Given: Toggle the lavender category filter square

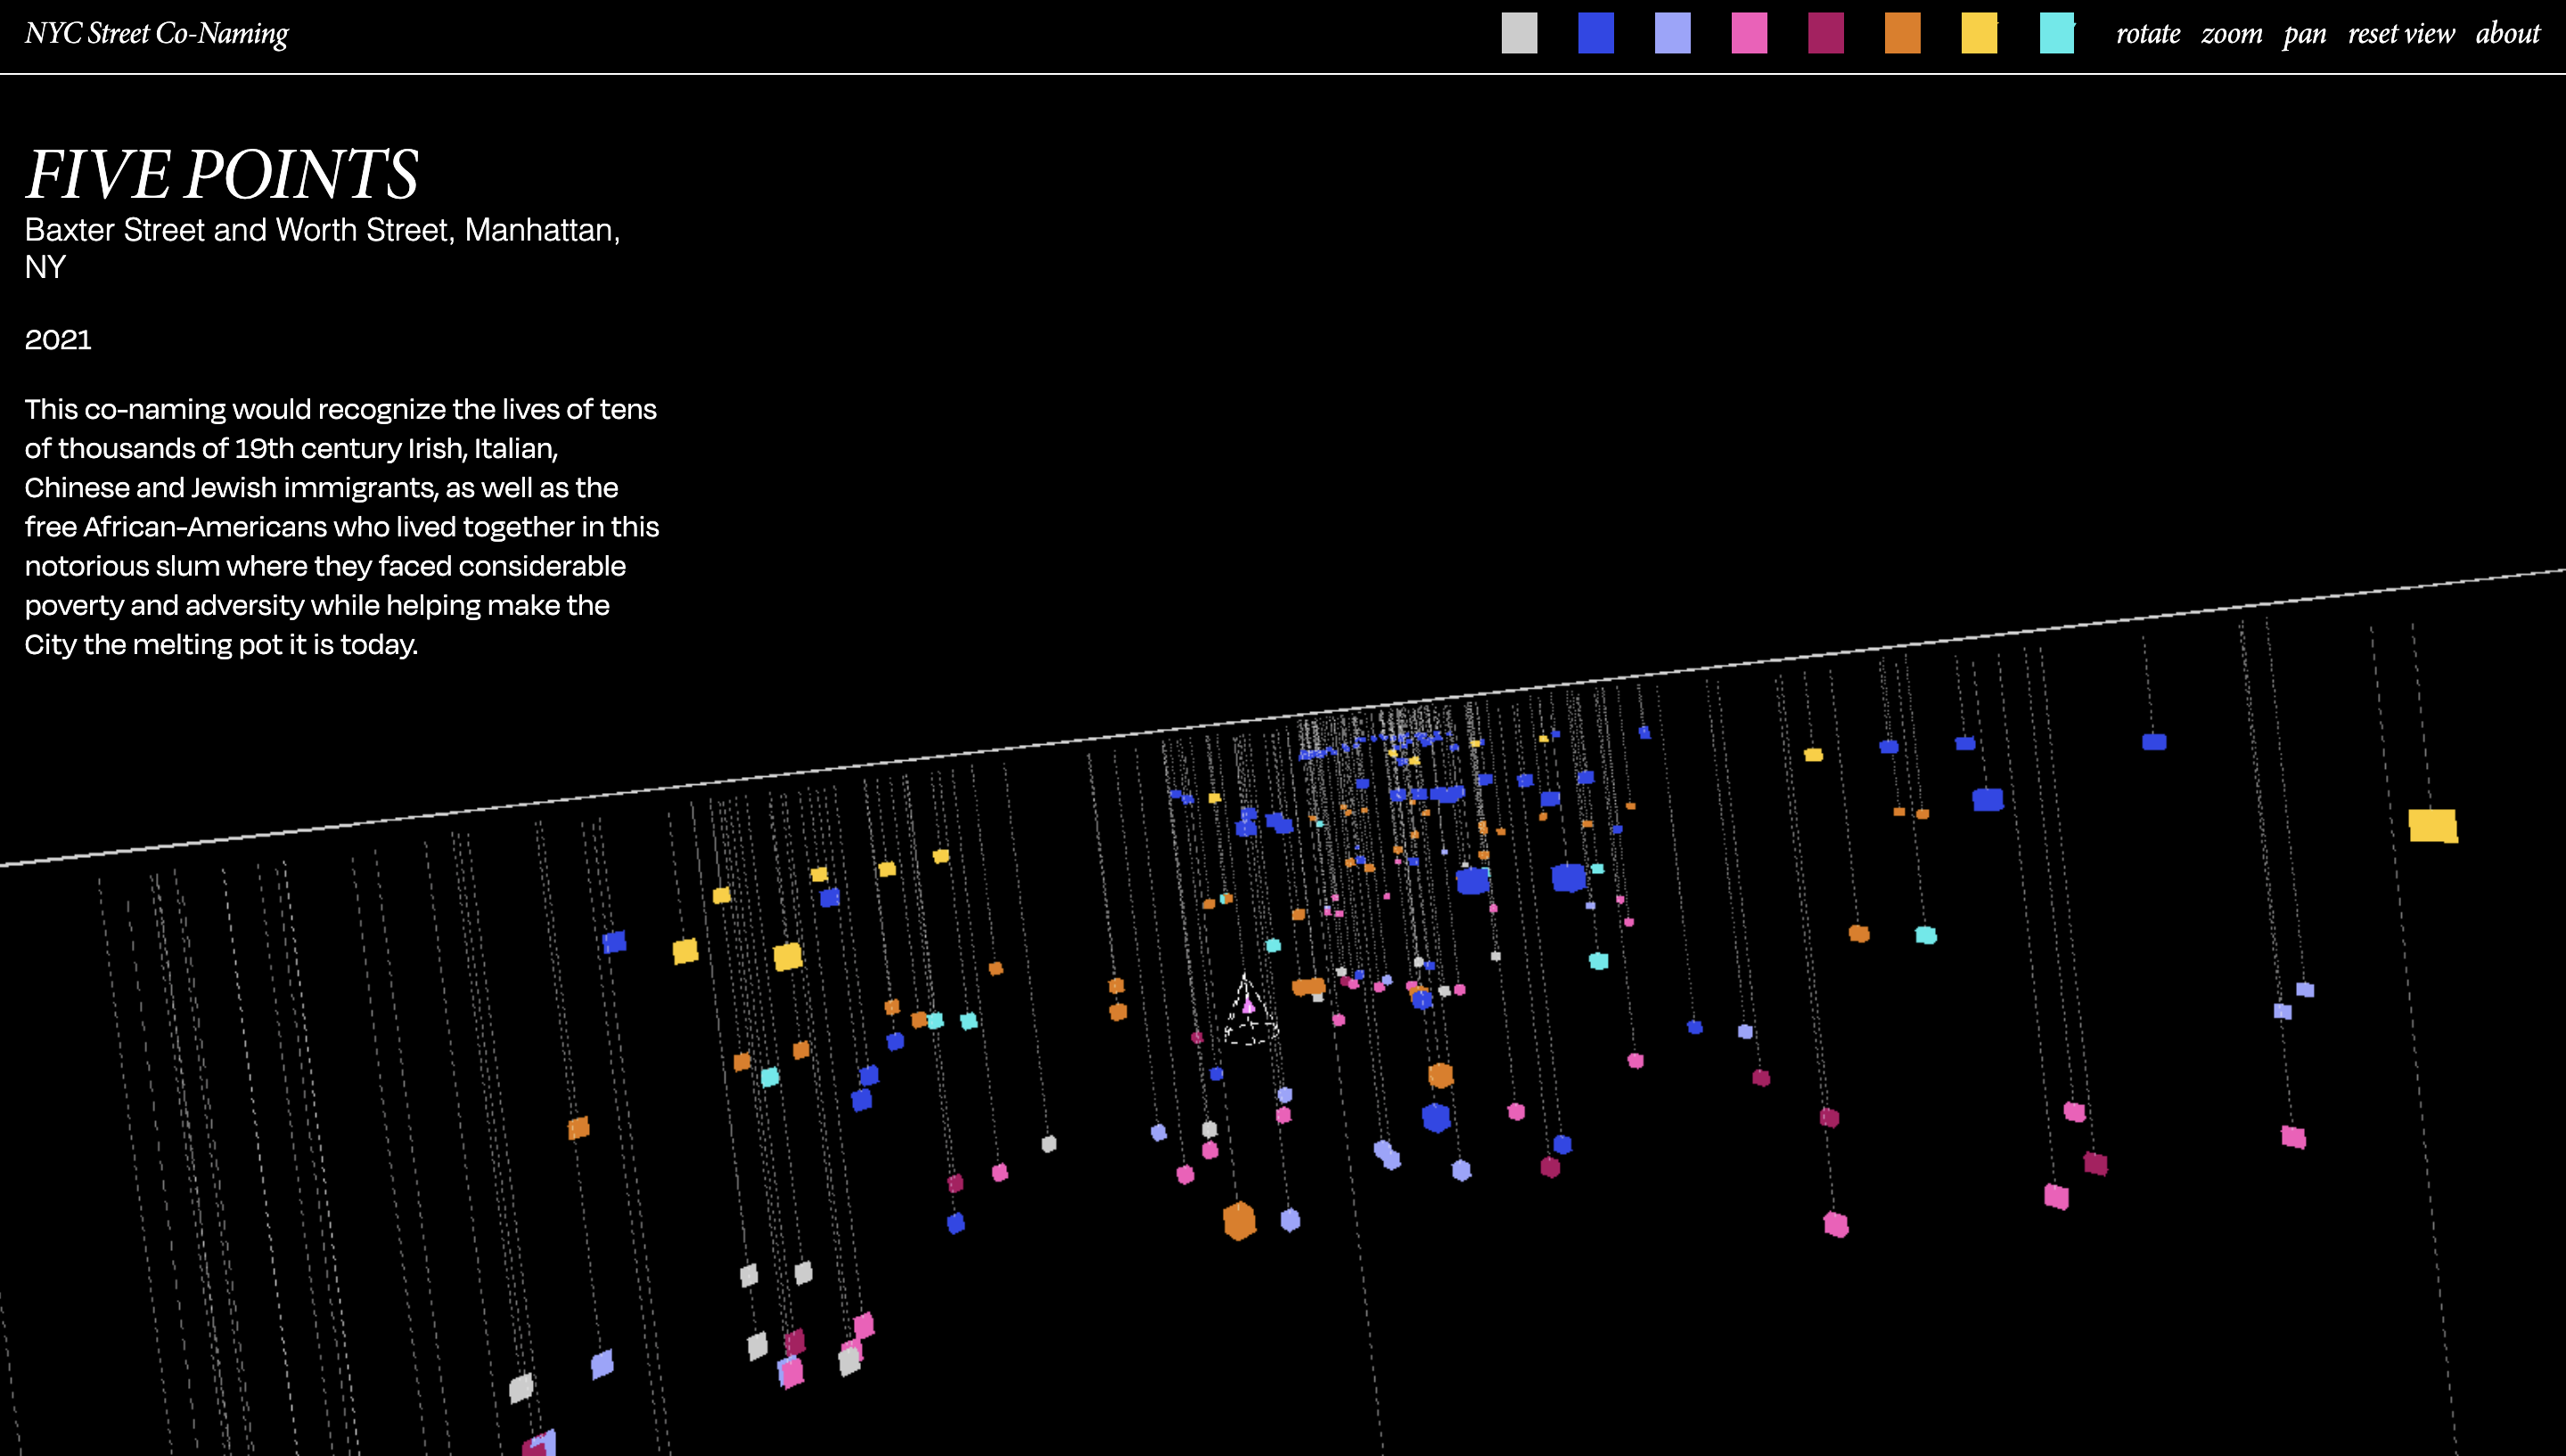Looking at the screenshot, I should click(1672, 33).
